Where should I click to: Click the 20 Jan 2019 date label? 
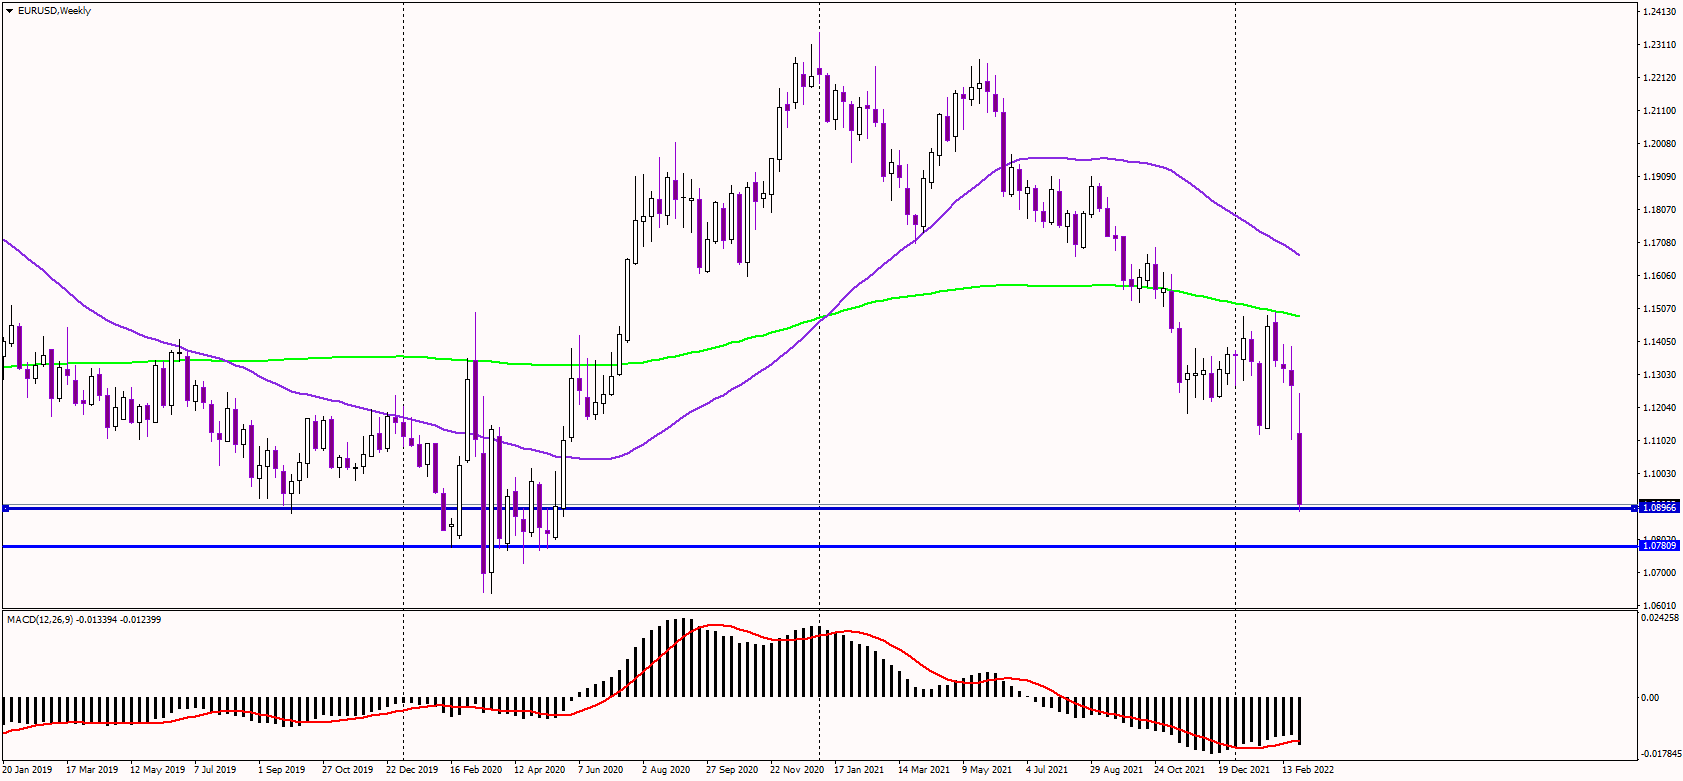[28, 770]
